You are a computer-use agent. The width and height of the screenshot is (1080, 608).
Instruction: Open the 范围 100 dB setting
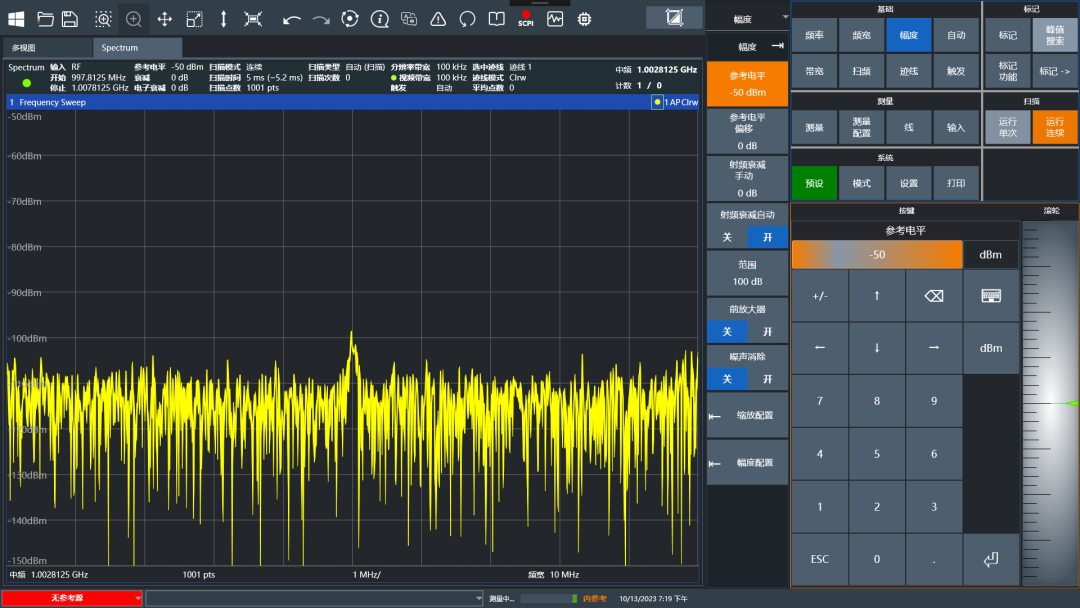(747, 273)
